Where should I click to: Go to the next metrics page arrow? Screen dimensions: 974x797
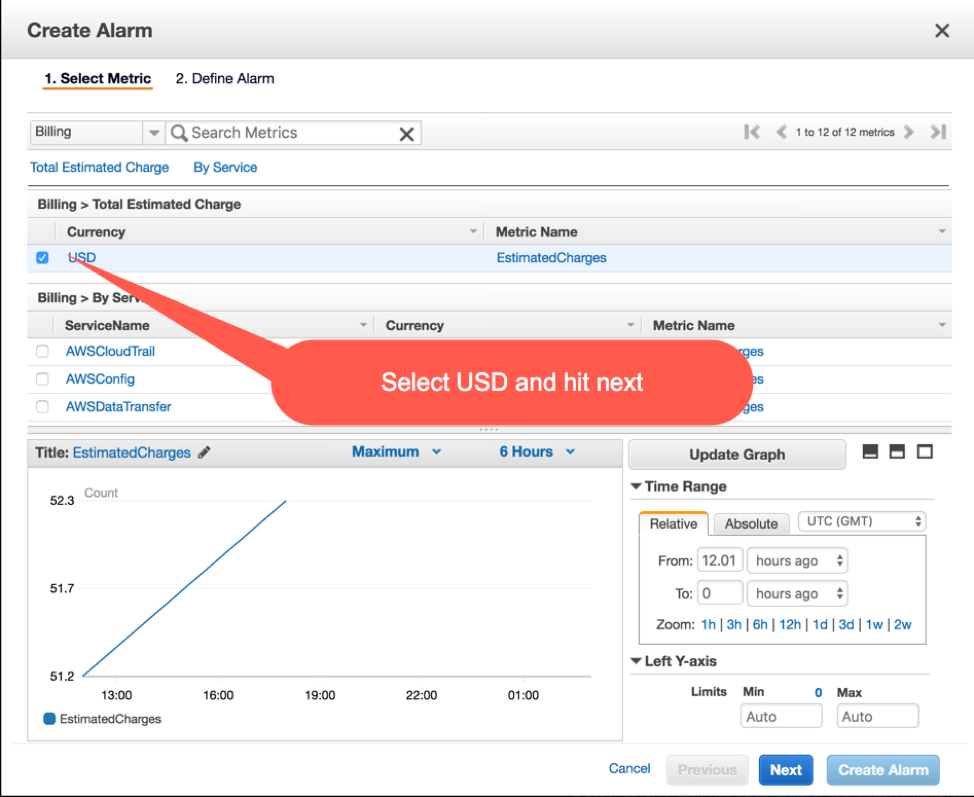coord(909,132)
